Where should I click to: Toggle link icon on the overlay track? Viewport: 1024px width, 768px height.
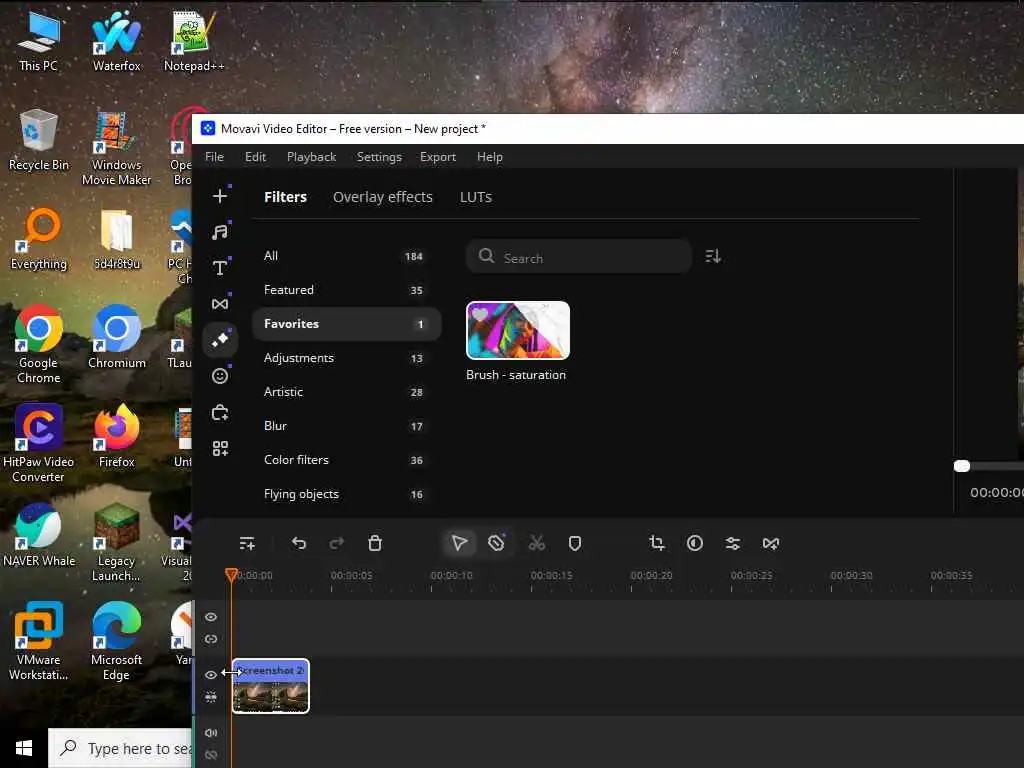pyautogui.click(x=211, y=639)
